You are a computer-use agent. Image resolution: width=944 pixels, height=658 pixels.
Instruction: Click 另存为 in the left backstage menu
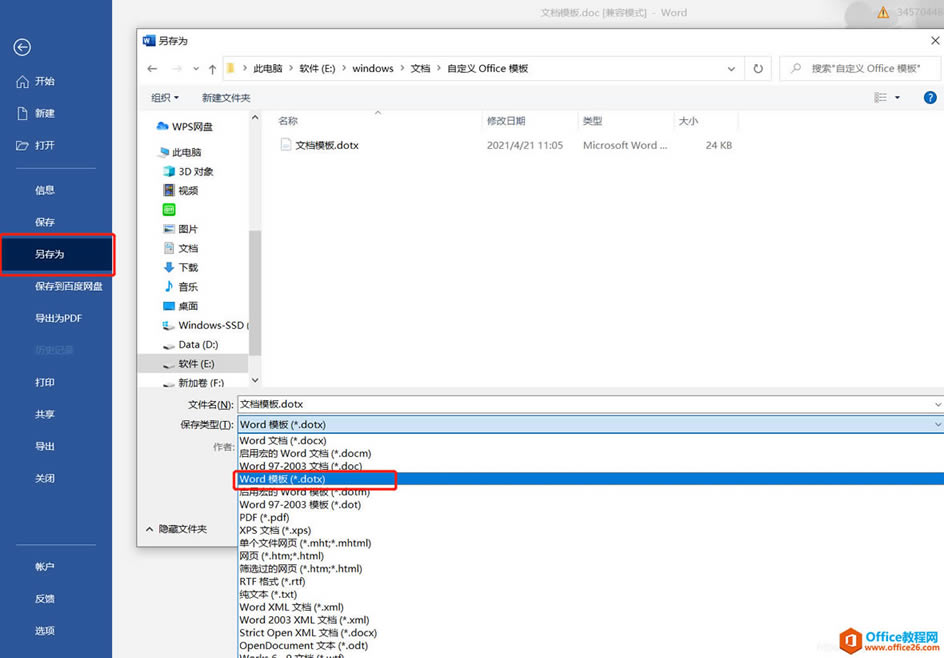point(50,254)
